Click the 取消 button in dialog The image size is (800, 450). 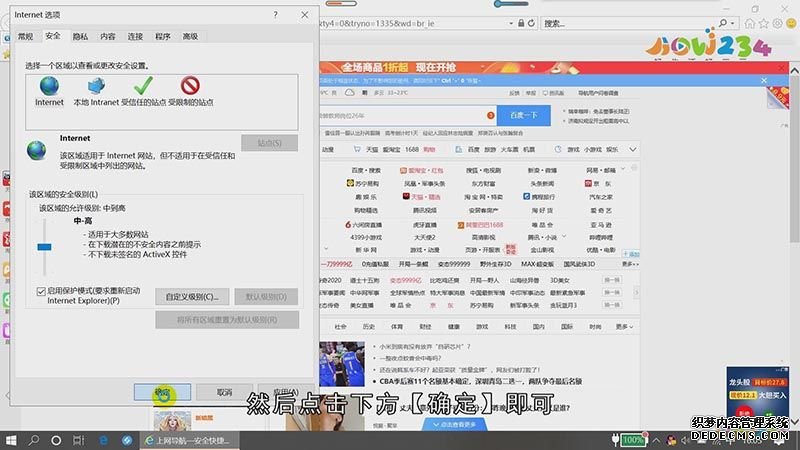(224, 392)
